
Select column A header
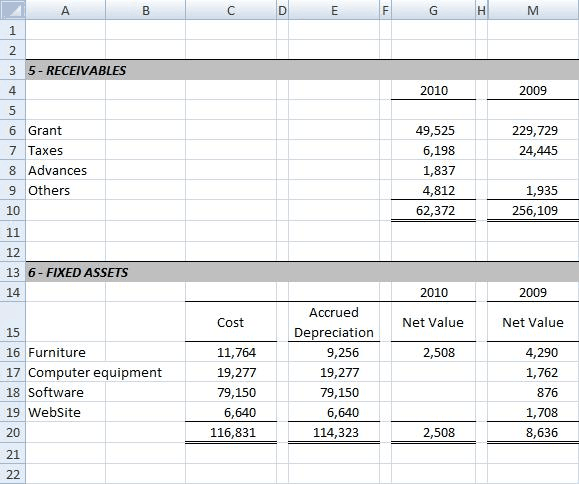click(x=65, y=10)
